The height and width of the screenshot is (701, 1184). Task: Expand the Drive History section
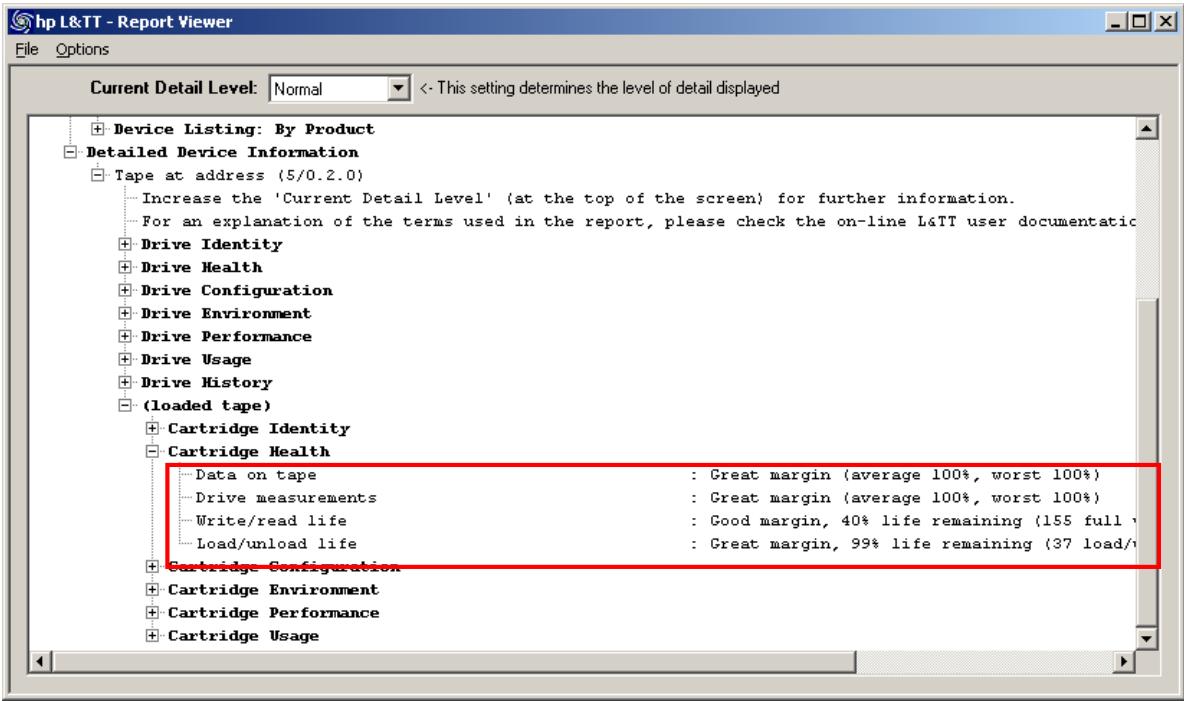coord(125,382)
